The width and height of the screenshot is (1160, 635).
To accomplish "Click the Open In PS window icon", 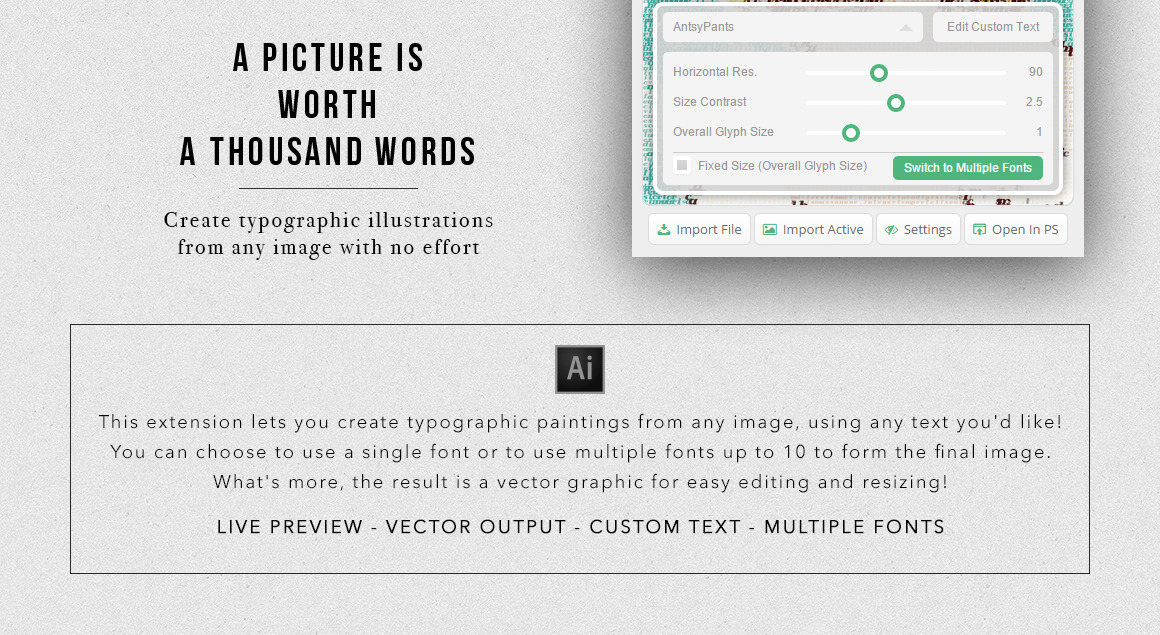I will 979,230.
